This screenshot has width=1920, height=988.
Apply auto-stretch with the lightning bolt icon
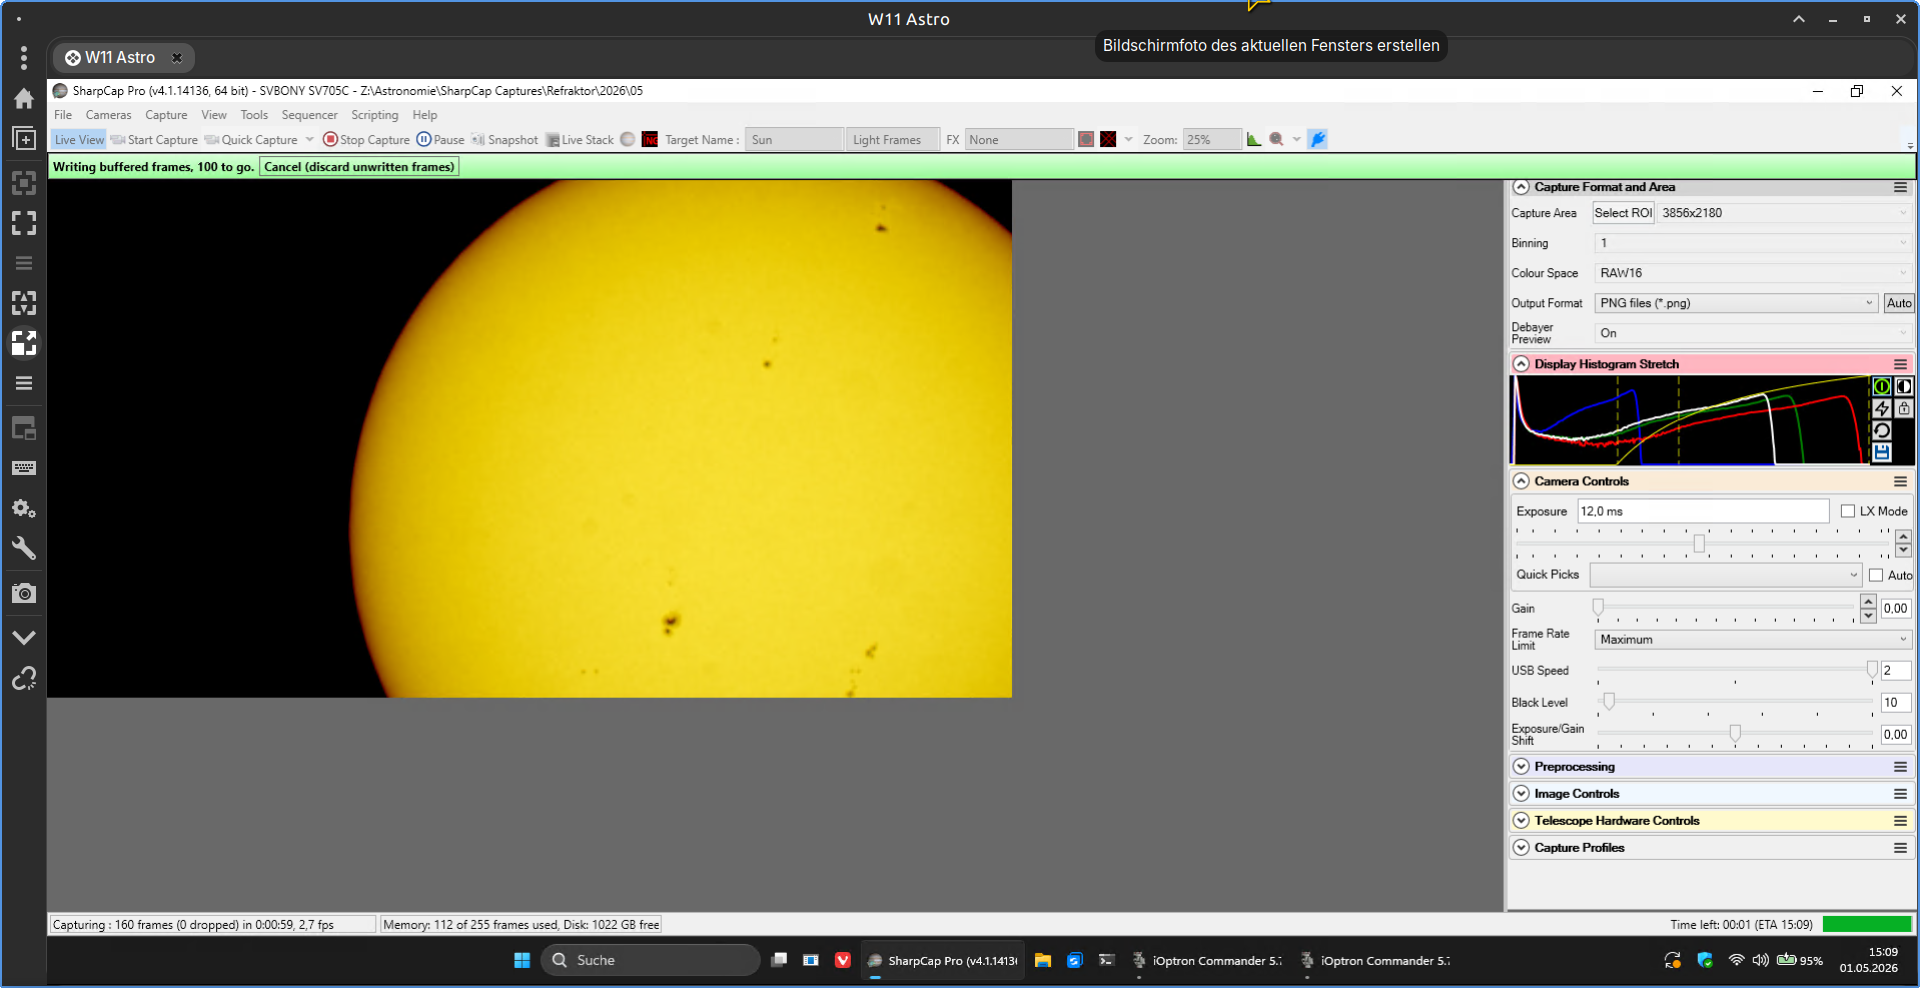coord(1882,408)
